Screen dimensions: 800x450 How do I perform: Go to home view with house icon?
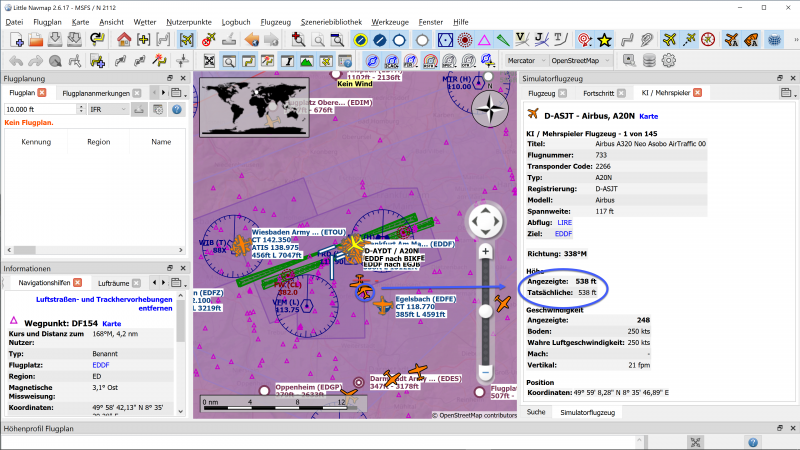pyautogui.click(x=123, y=39)
